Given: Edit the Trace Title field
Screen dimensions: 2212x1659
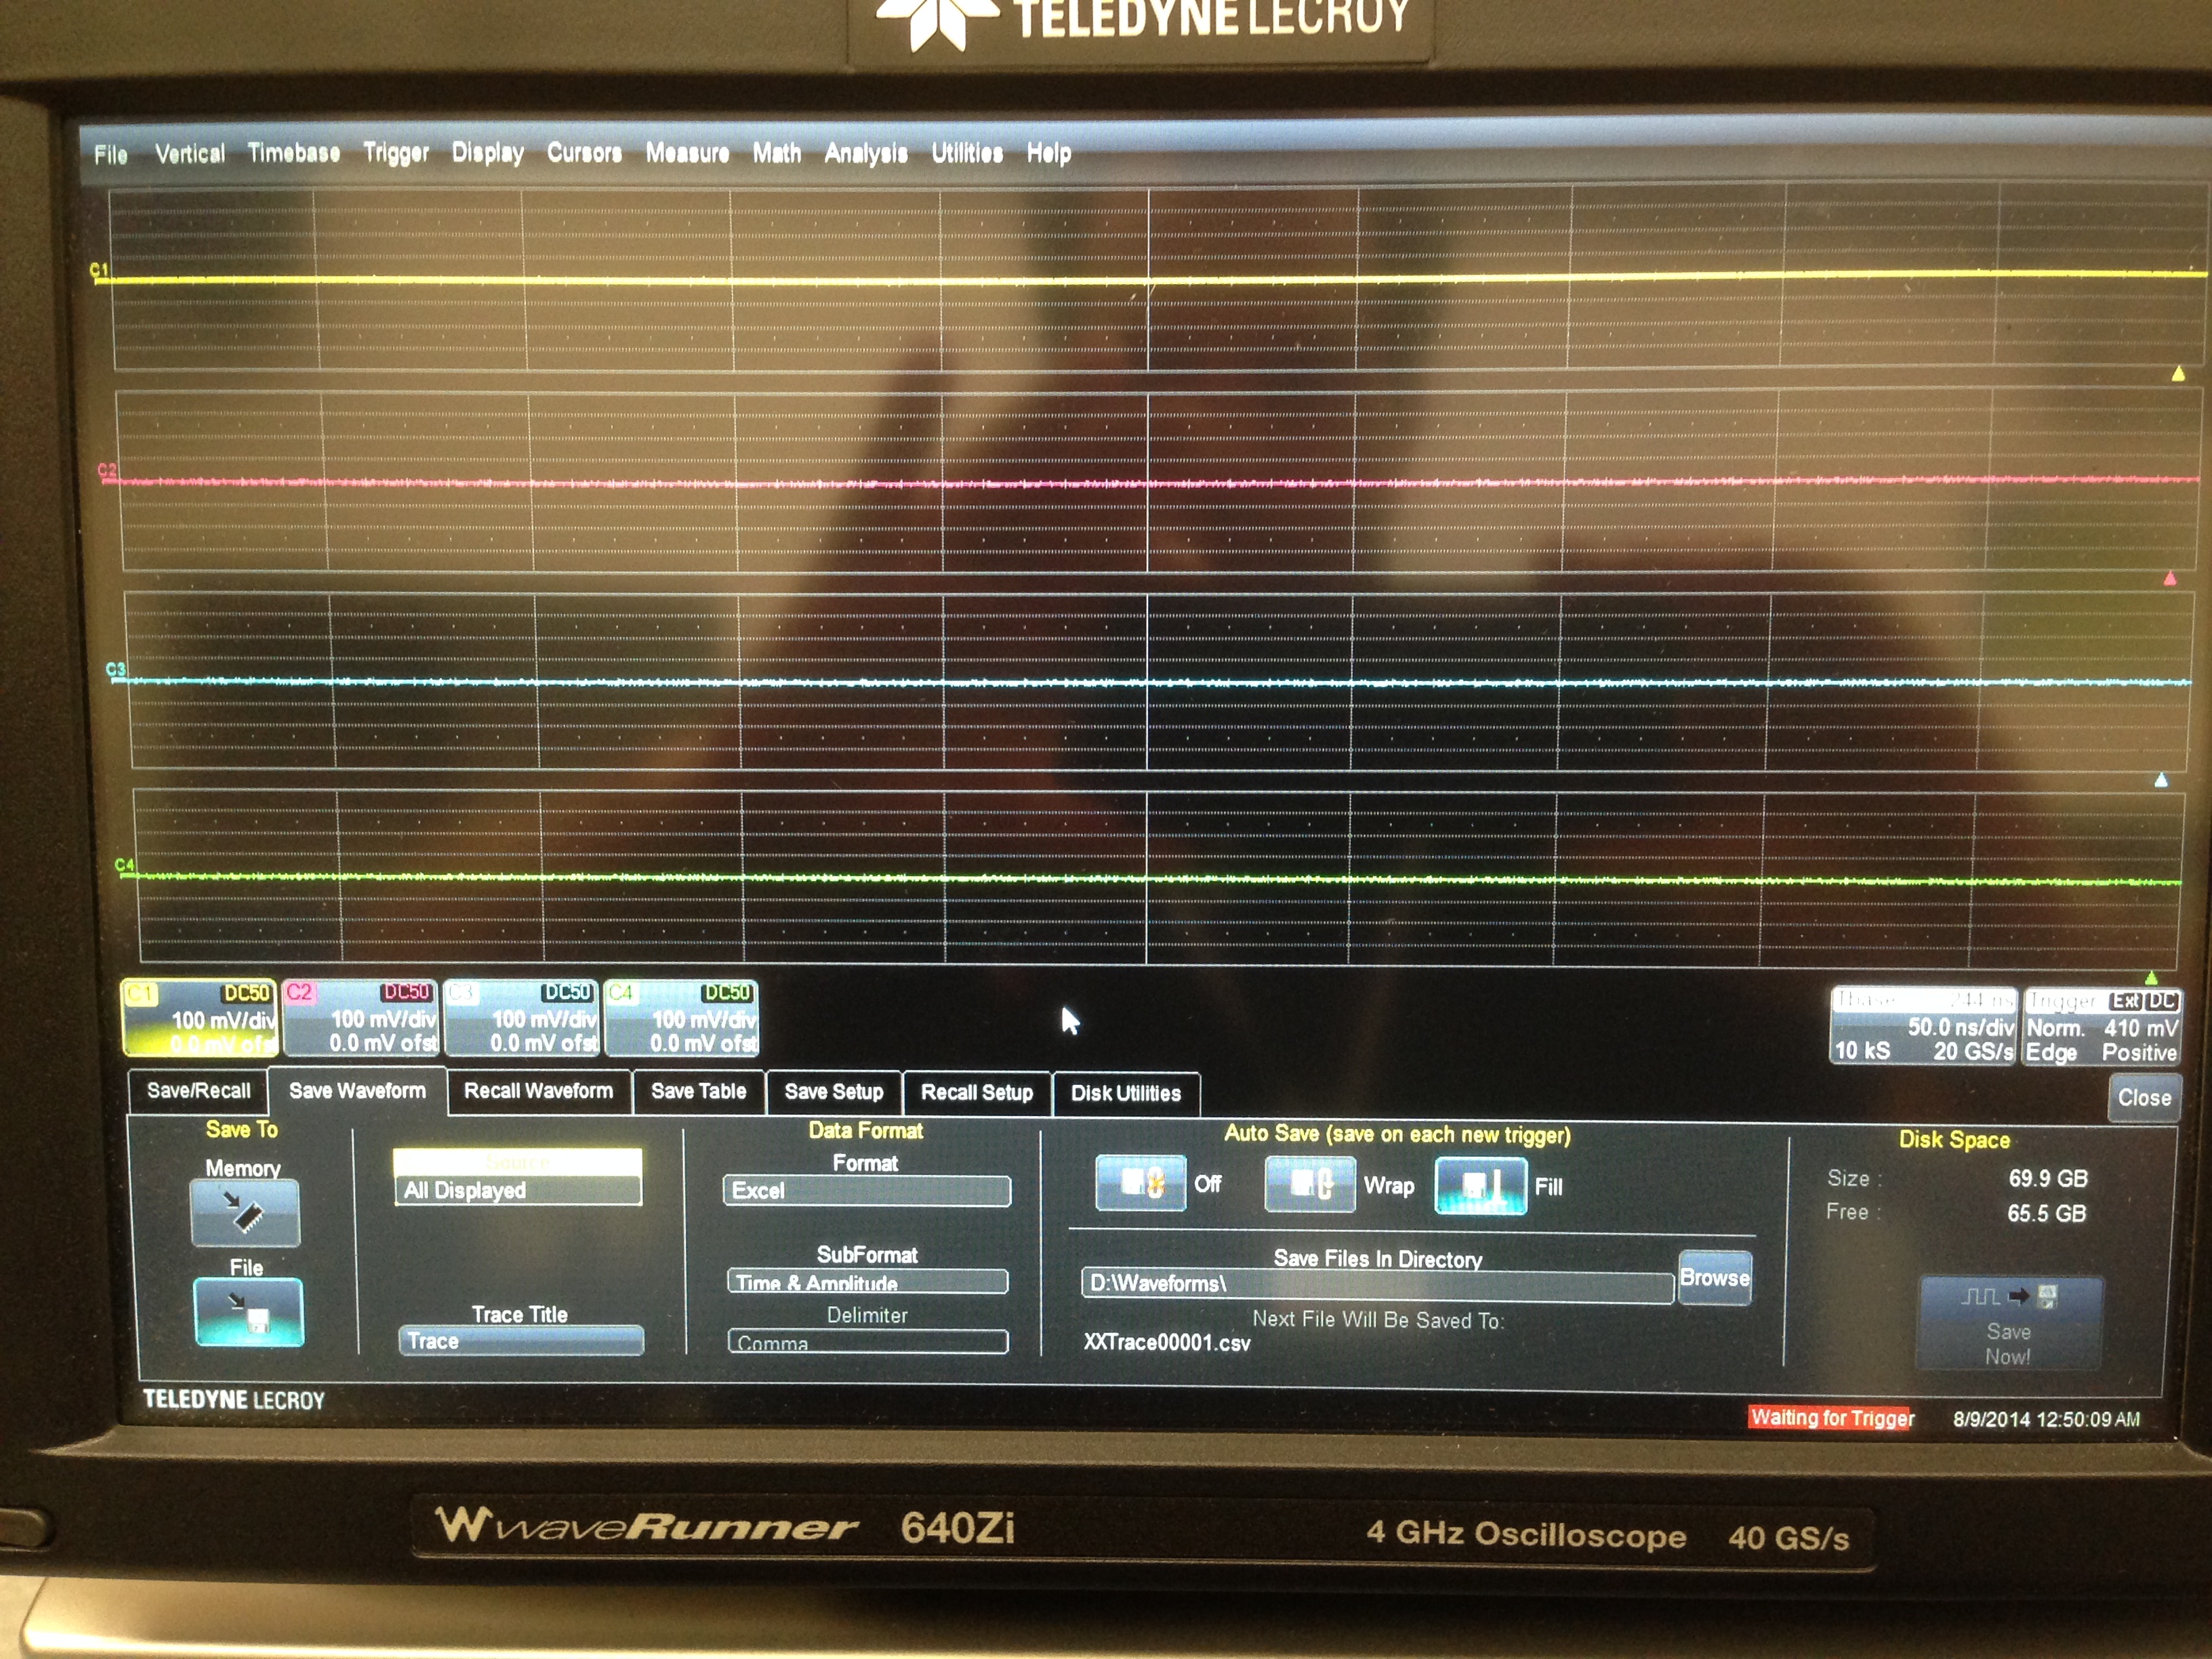Looking at the screenshot, I should pyautogui.click(x=521, y=1341).
